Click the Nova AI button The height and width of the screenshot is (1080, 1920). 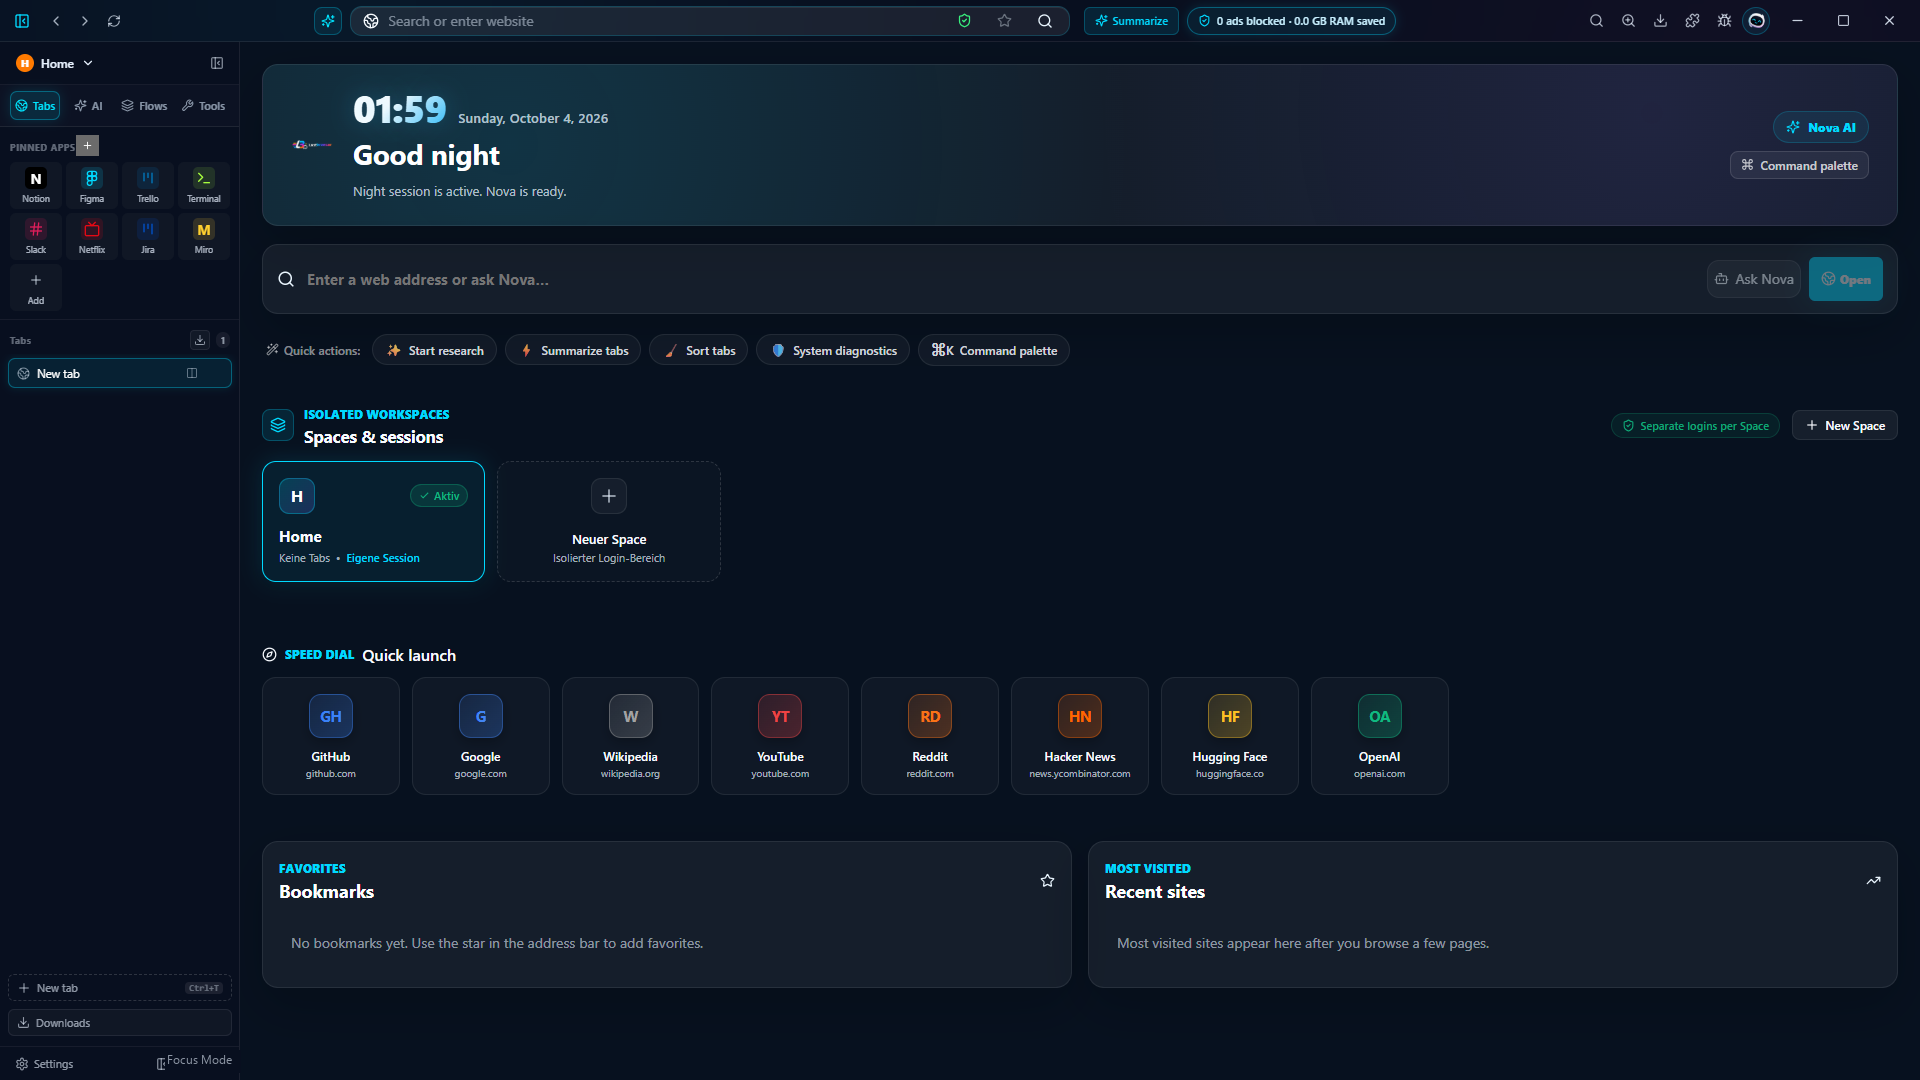coord(1821,127)
